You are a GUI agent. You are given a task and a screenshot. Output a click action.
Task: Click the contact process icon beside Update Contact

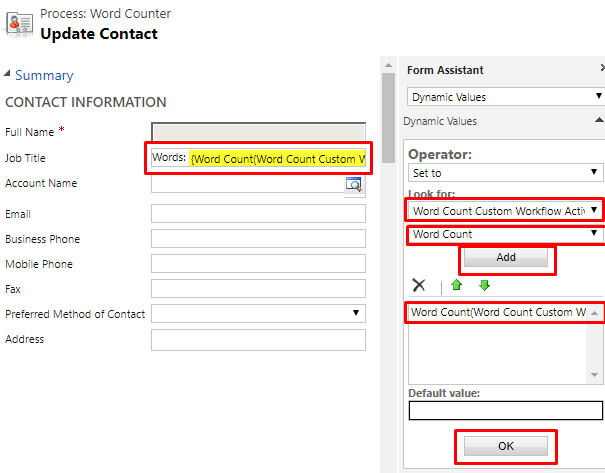19,25
